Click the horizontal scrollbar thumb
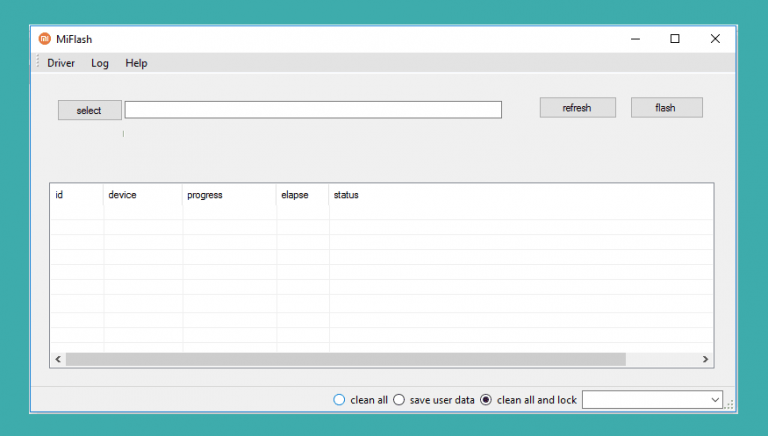 pos(346,359)
